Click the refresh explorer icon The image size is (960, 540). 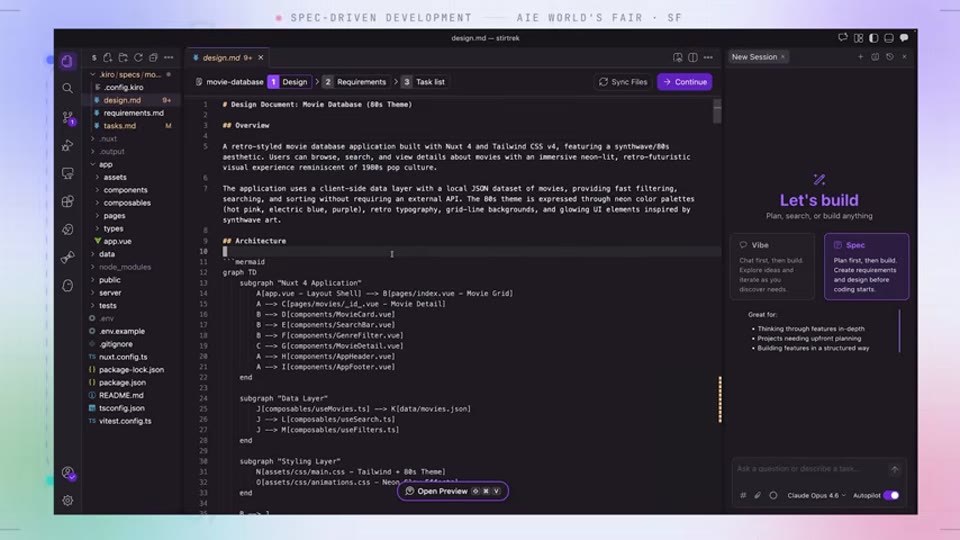pos(138,58)
